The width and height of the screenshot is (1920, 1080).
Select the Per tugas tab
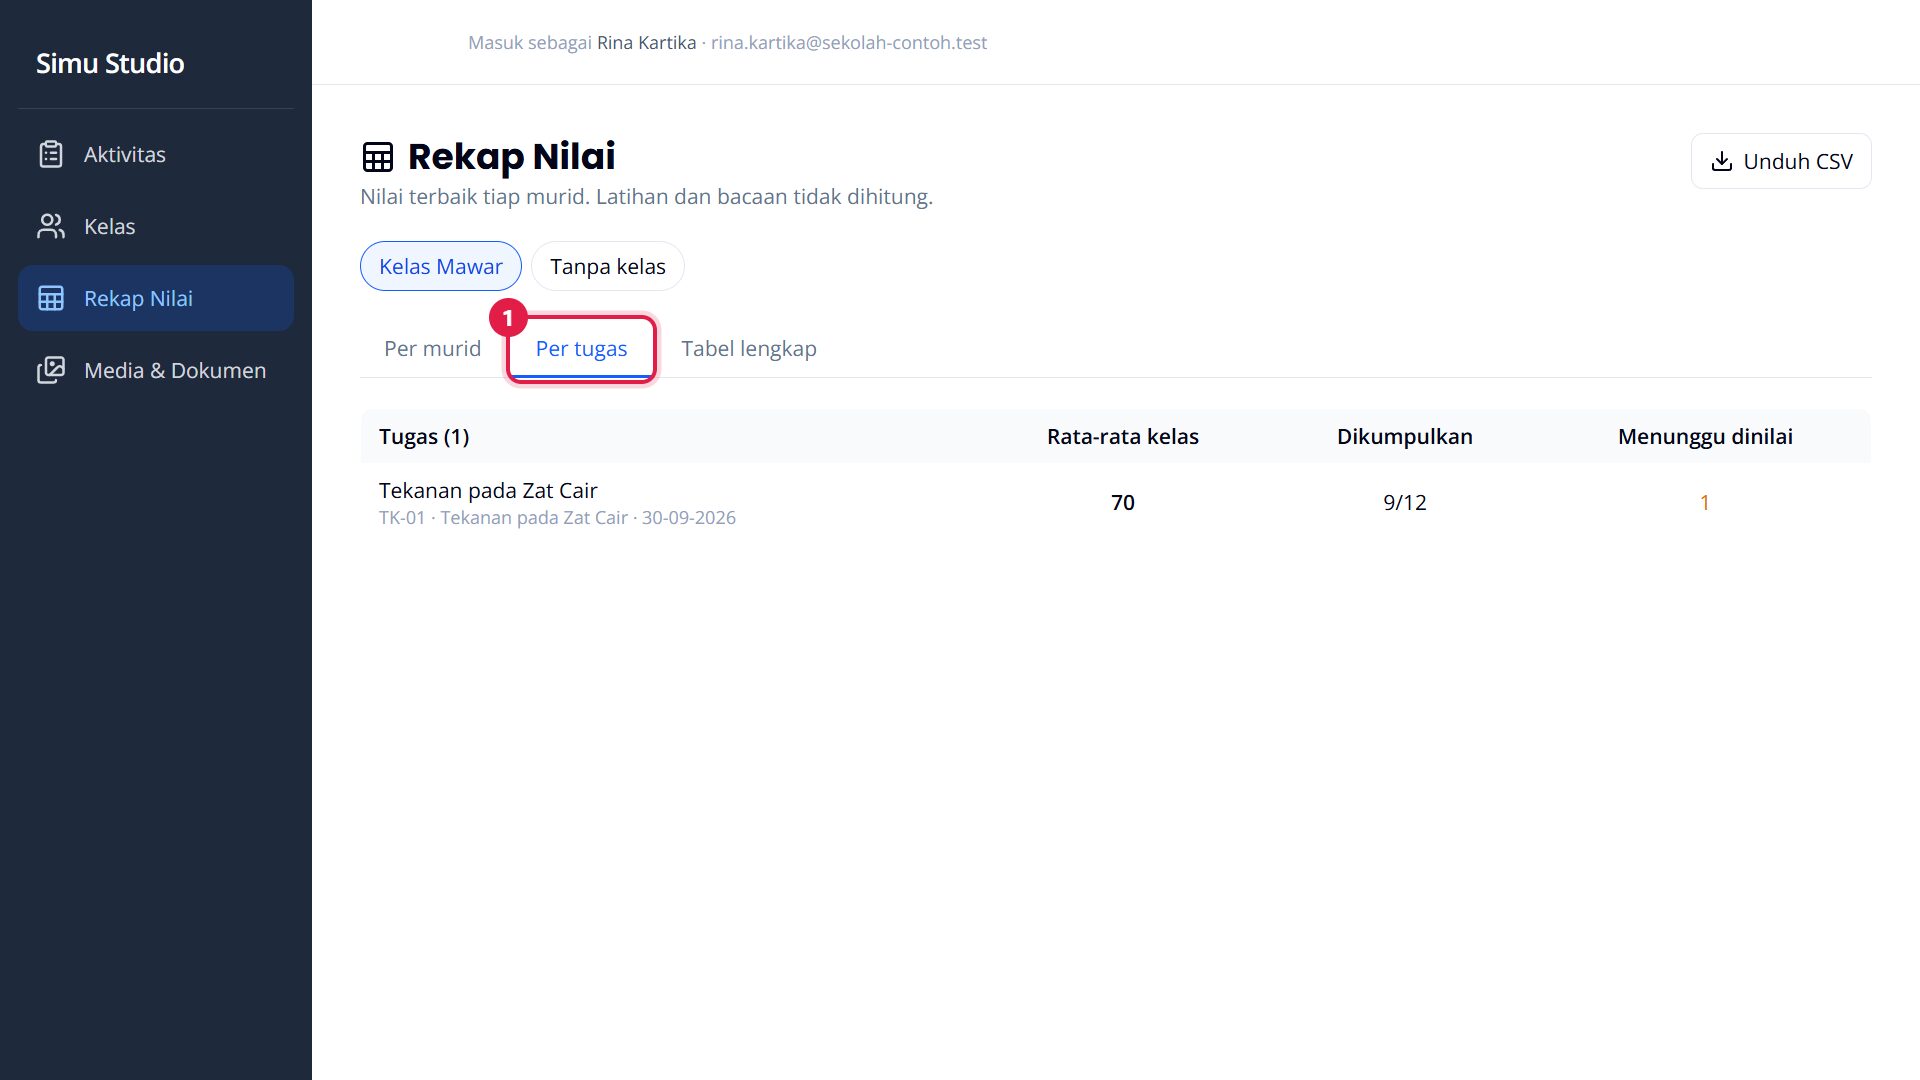click(581, 348)
